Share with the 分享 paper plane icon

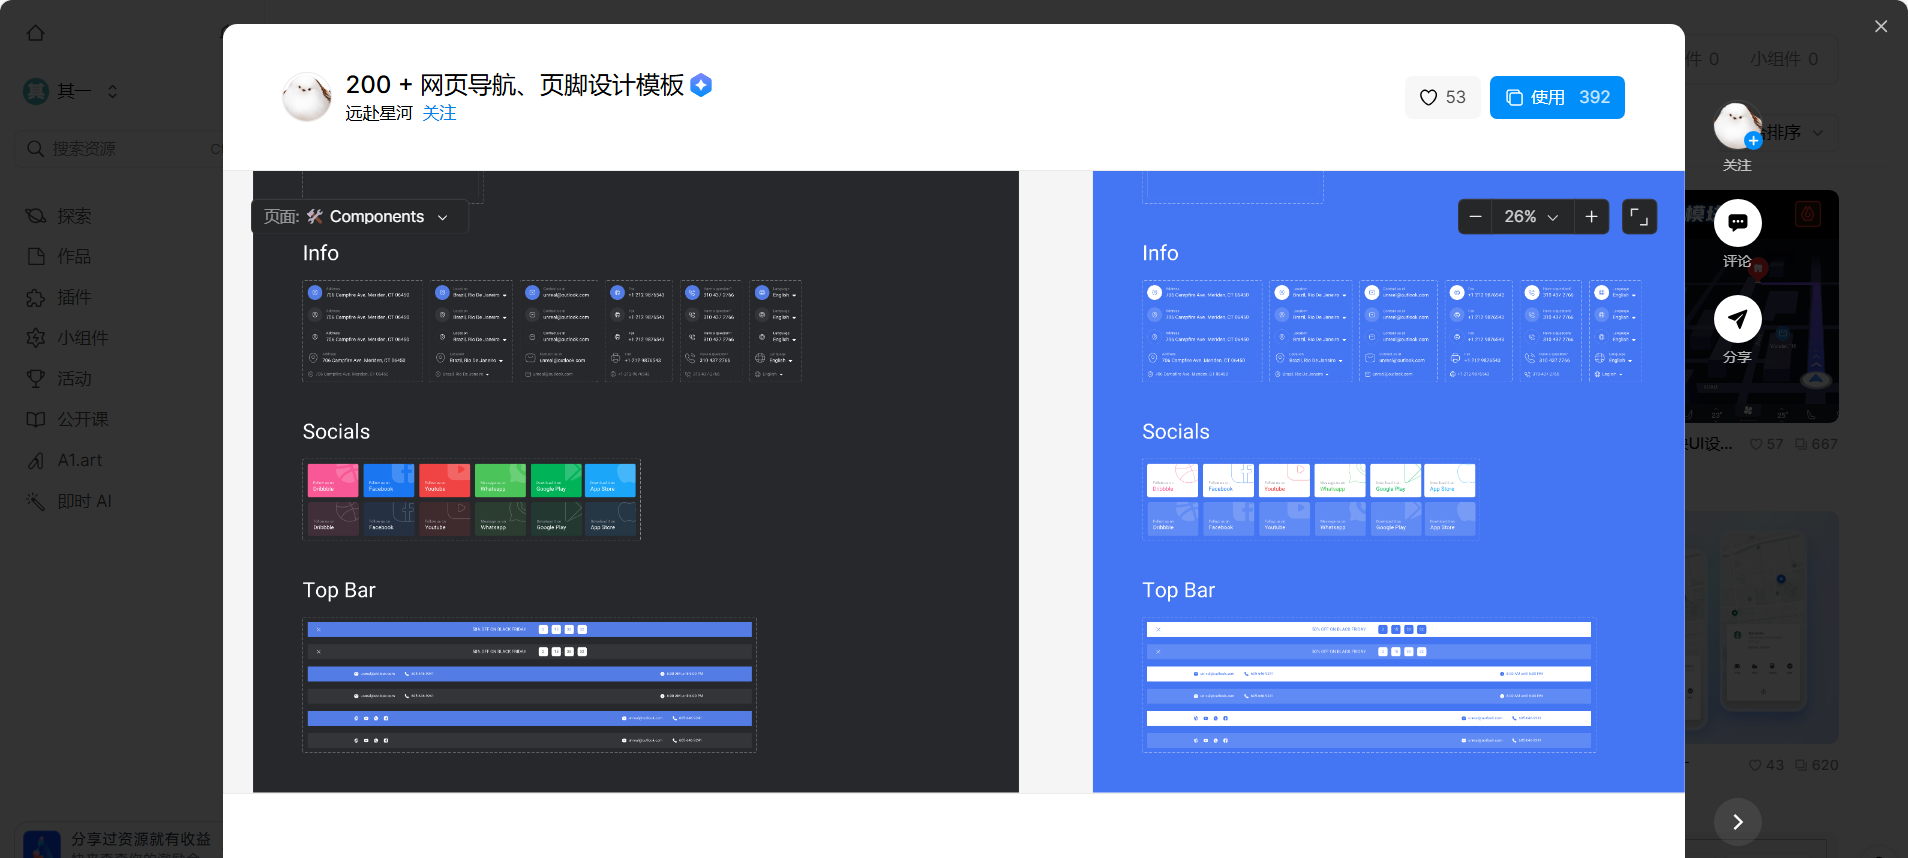coord(1738,319)
